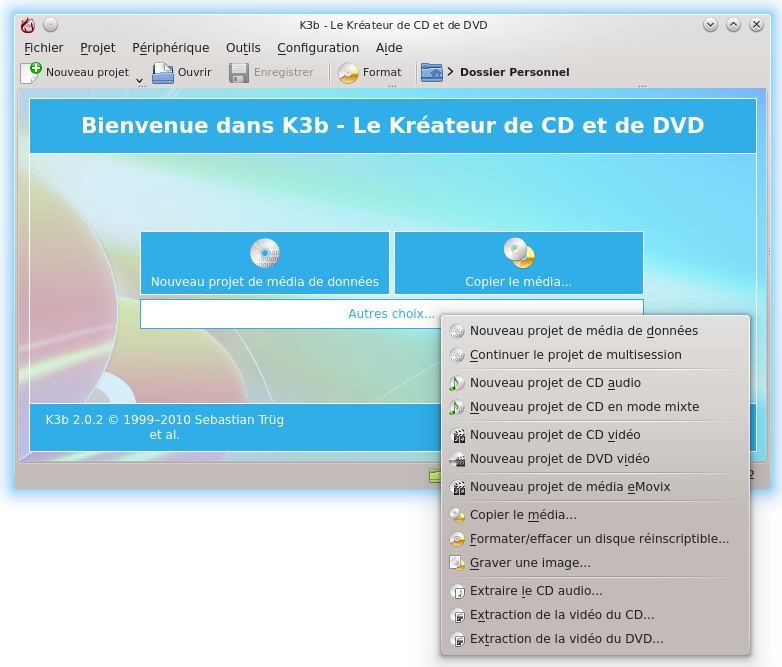
Task: Click the Copier le média… welcome button
Action: (518, 263)
